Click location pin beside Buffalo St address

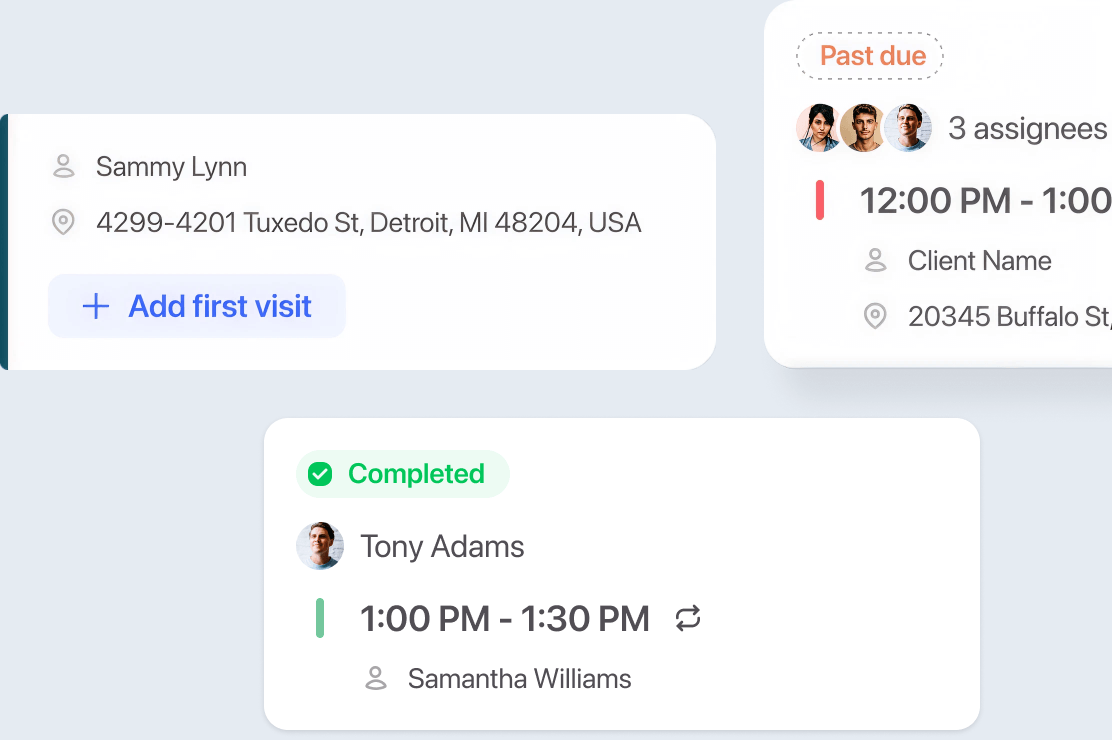[x=875, y=317]
